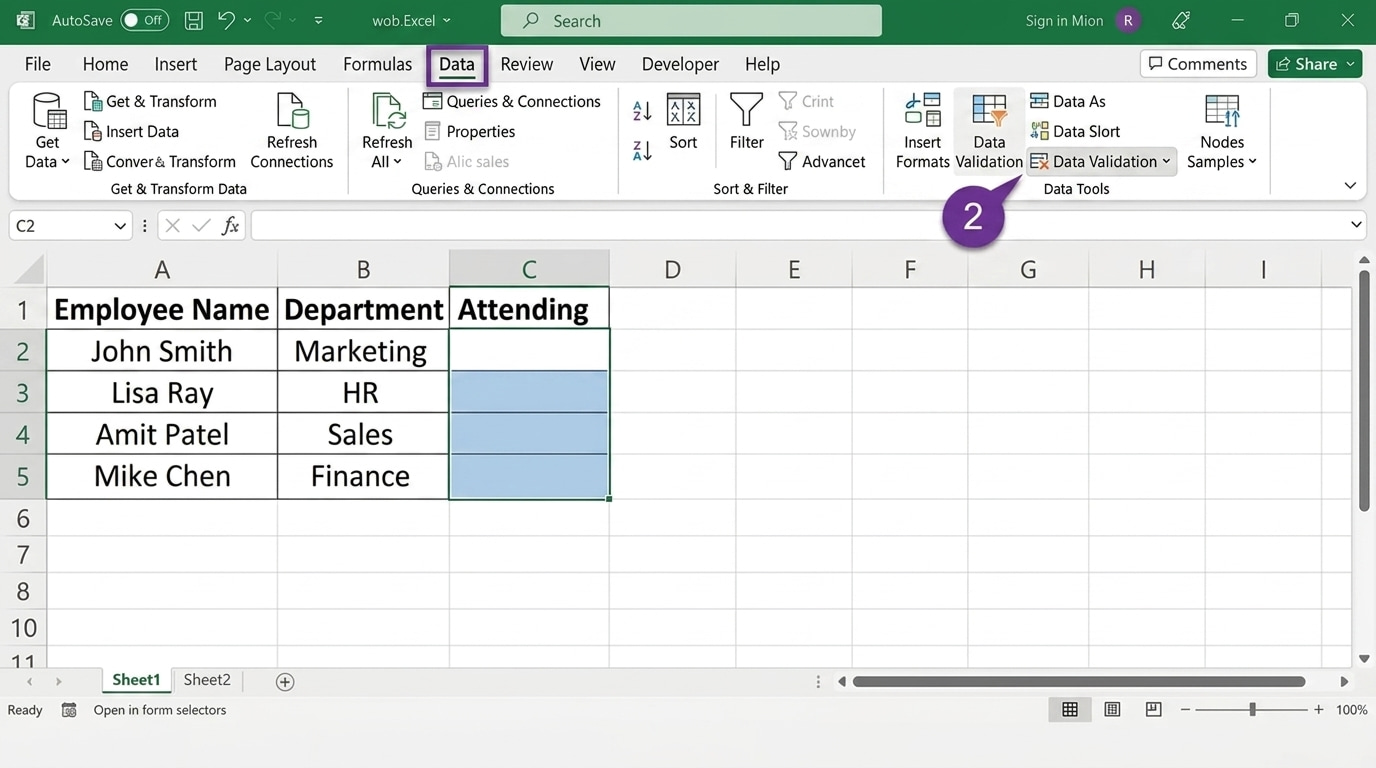1376x768 pixels.
Task: Switch to the Home tab
Action: 105,64
